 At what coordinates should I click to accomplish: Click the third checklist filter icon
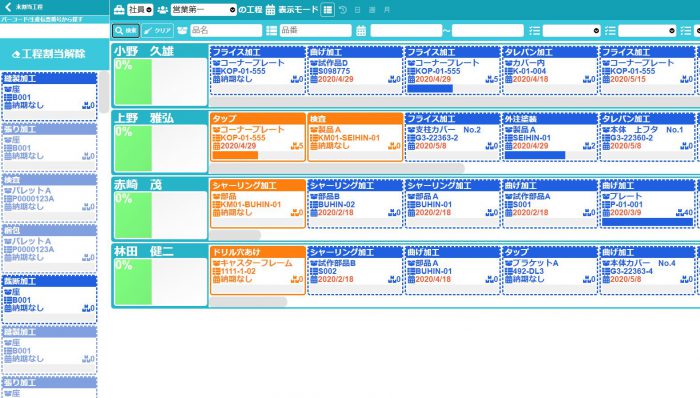(686, 30)
